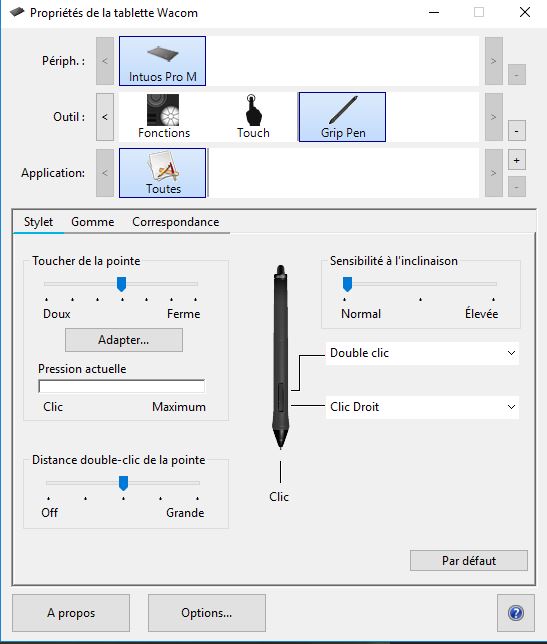Viewport: 547px width, 644px height.
Task: Select the Fonctions tool icon
Action: click(163, 117)
